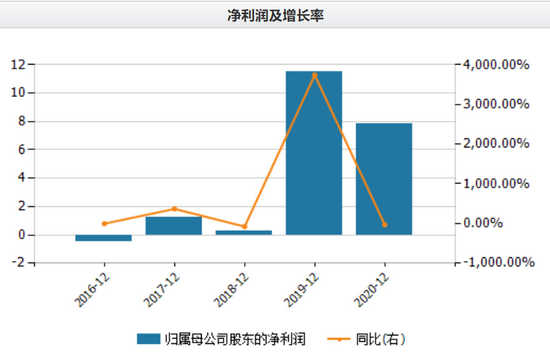Click the x-axis label 2017-12

(162, 290)
